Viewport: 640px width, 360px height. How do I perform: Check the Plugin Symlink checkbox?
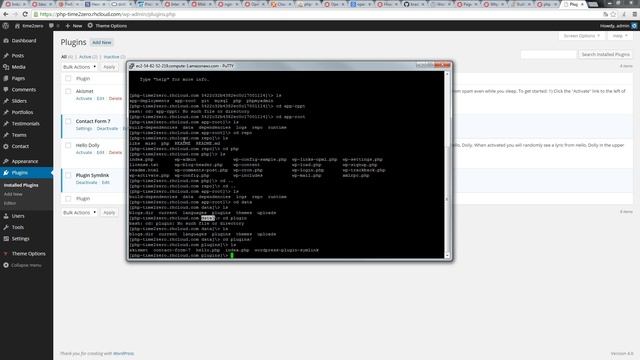pos(68,176)
